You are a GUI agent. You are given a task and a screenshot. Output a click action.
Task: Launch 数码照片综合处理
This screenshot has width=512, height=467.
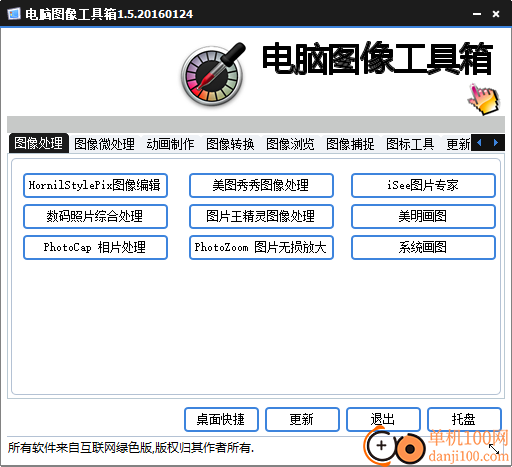pyautogui.click(x=95, y=216)
